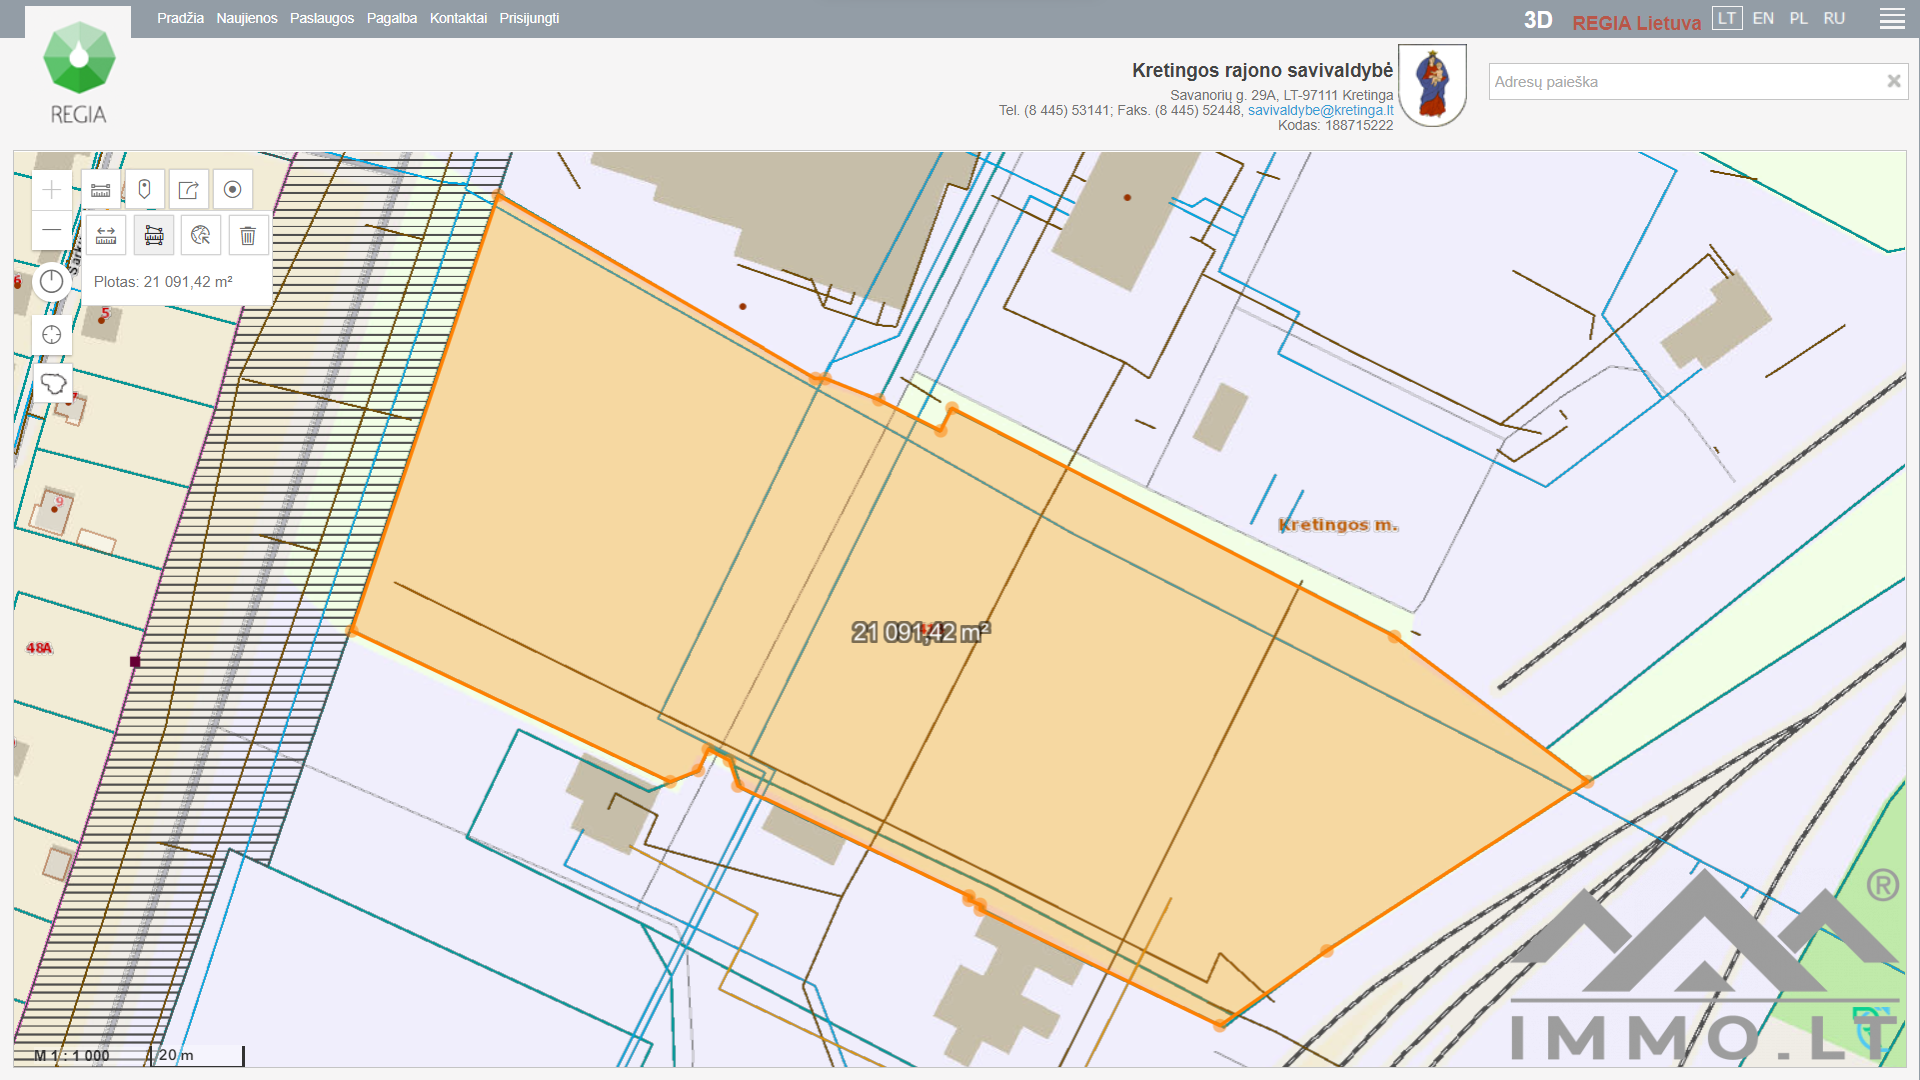Zoom to Lithuania outline button
Screen dimensions: 1920x1080
[52, 383]
